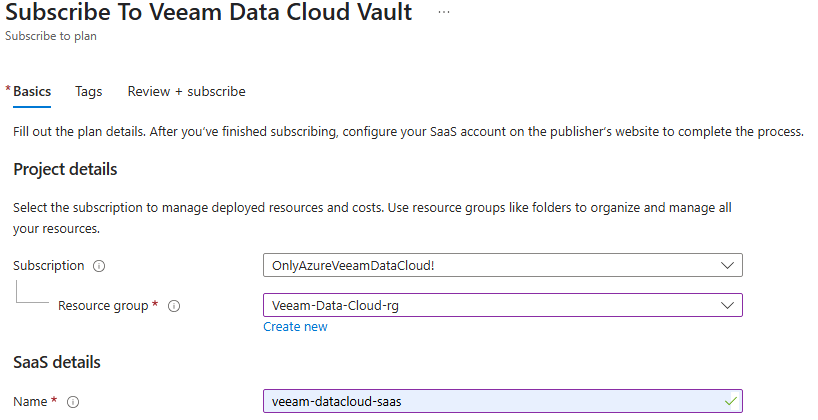This screenshot has width=818, height=420.
Task: Click the Project details heading
Action: (65, 170)
